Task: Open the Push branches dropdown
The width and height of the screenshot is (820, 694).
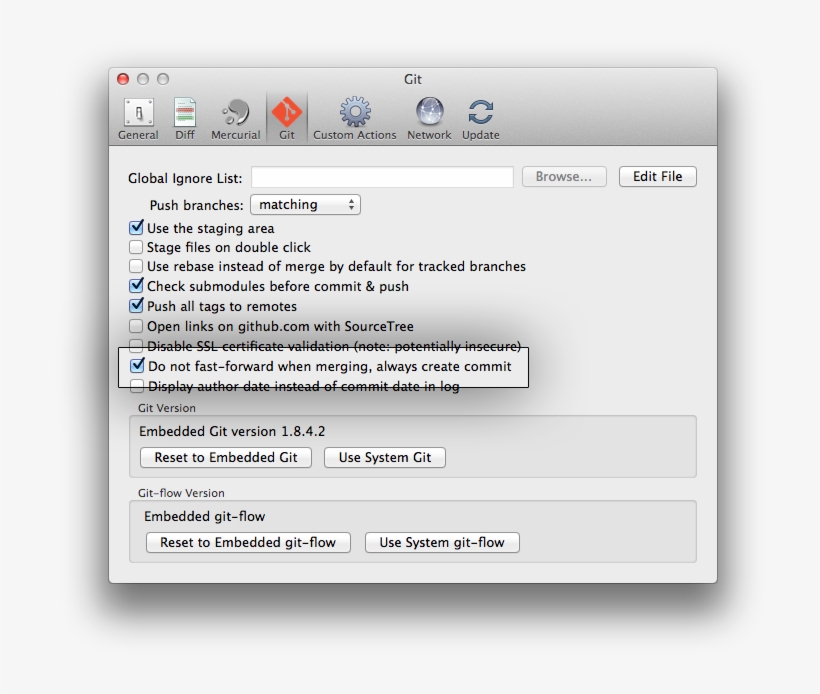Action: click(305, 204)
